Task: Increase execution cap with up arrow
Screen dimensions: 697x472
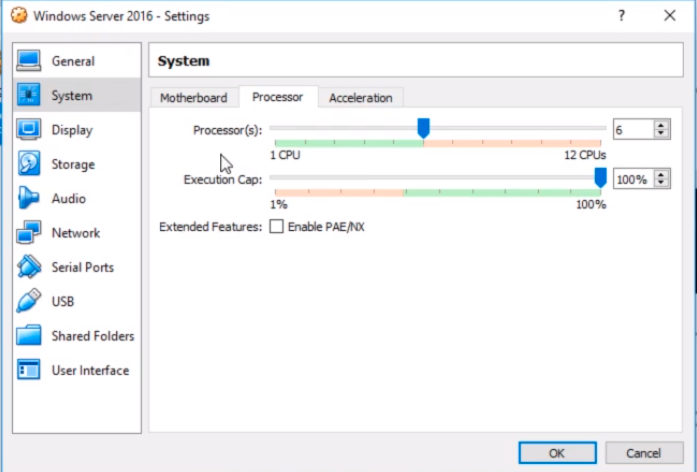Action: (661, 175)
